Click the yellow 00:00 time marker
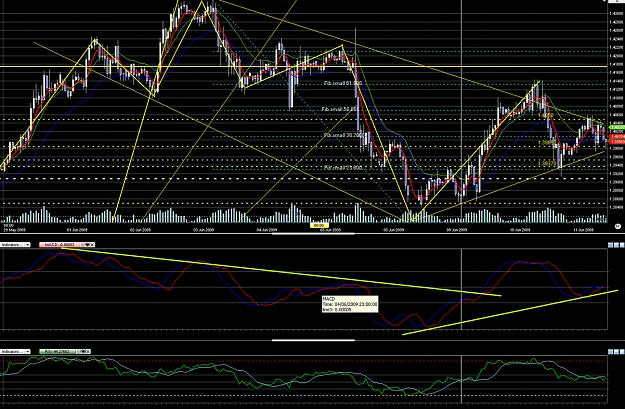The height and width of the screenshot is (409, 625). pos(318,226)
